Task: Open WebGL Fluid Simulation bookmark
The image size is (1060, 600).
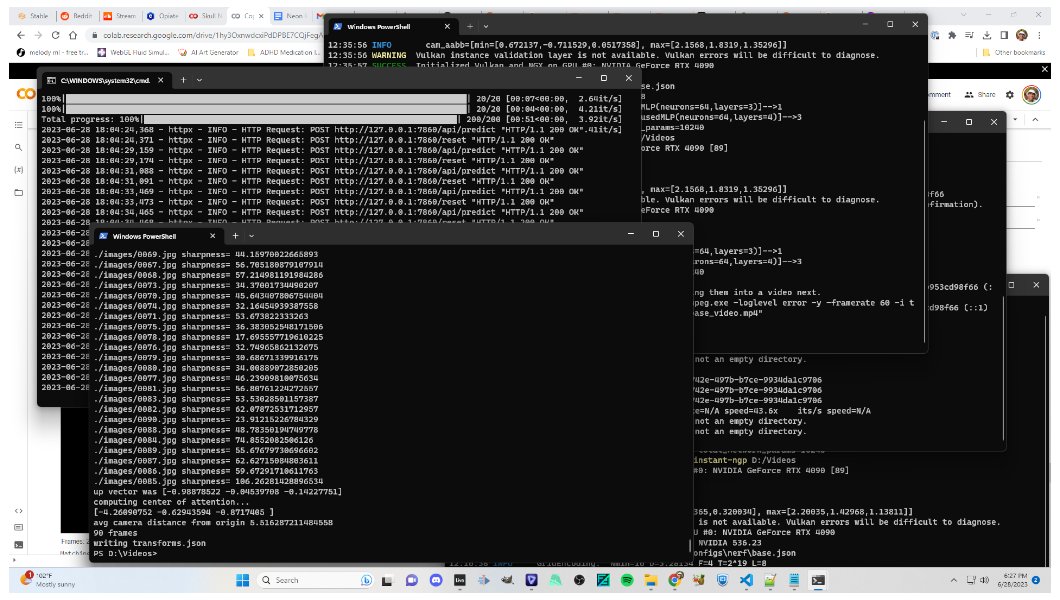Action: (x=132, y=52)
